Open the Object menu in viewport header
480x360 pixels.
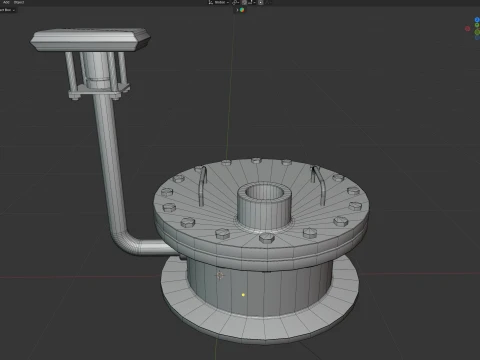[19, 2]
